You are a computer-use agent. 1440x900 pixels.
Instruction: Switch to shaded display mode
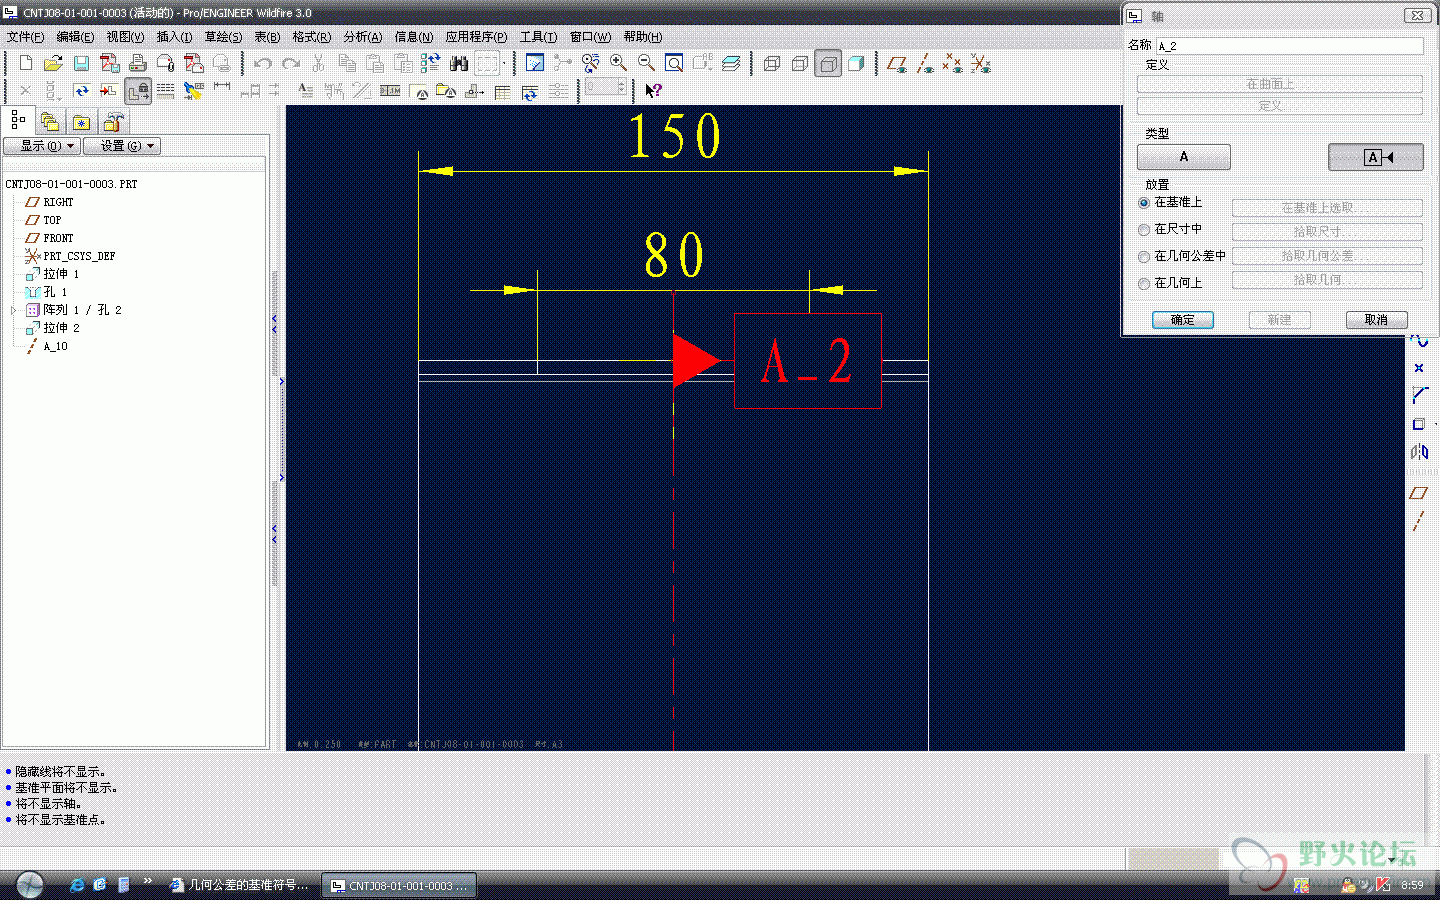pos(856,64)
